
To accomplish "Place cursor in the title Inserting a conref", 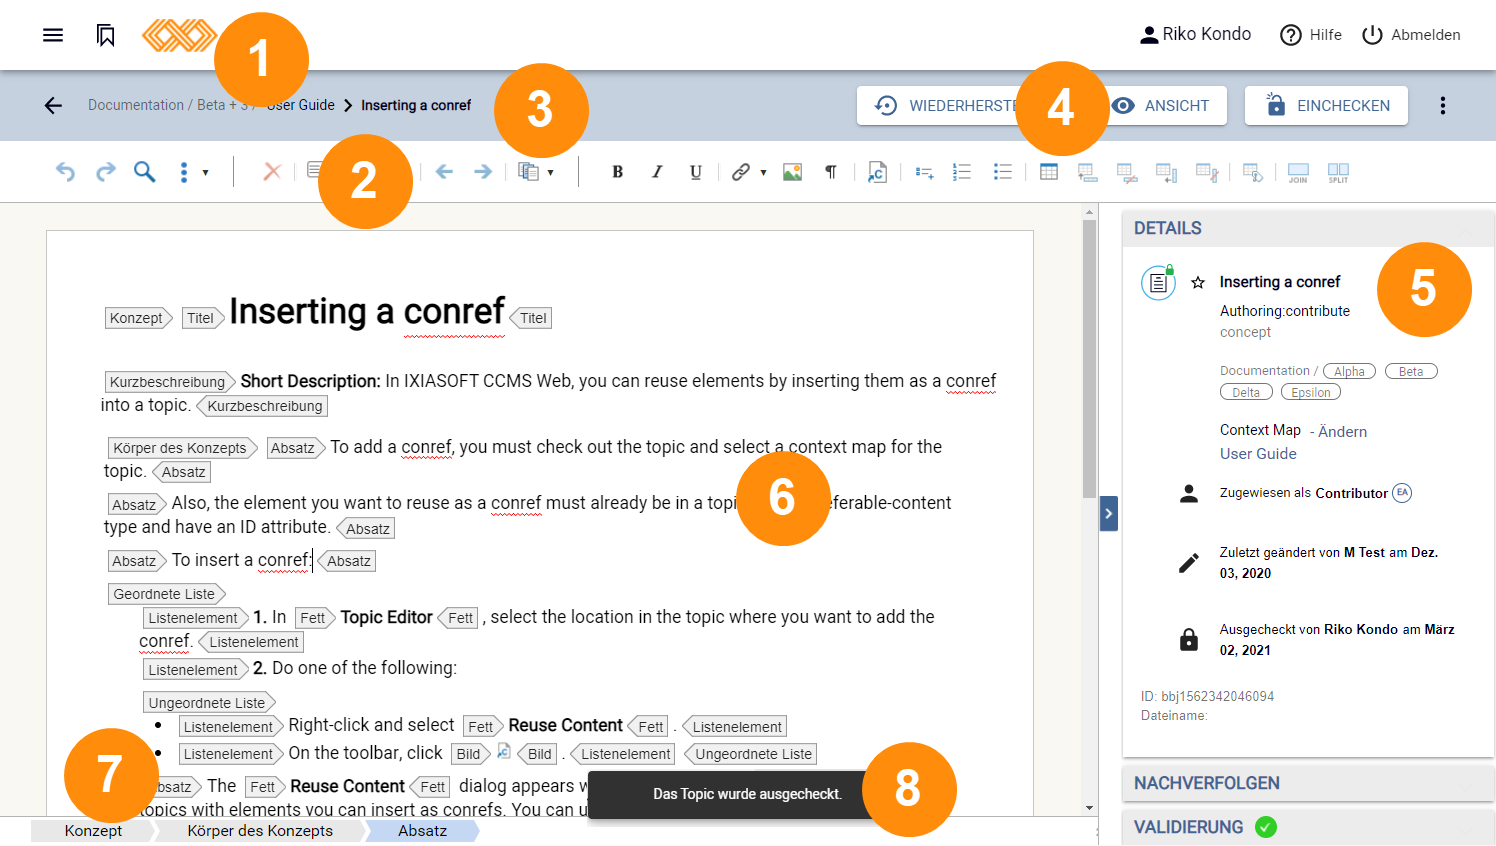I will [x=367, y=312].
